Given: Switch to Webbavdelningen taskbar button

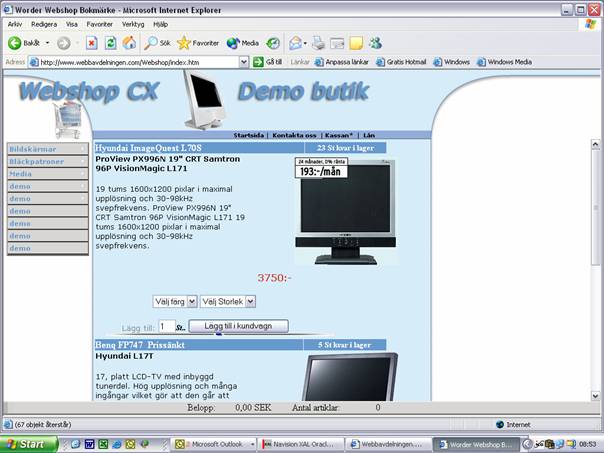Looking at the screenshot, I should click(388, 444).
